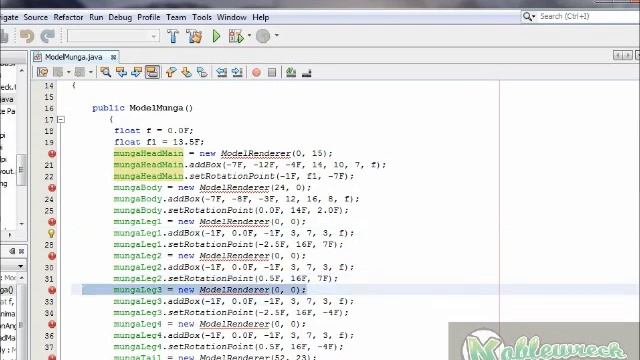Click the left panel horizontal scroll right arrow
The height and width of the screenshot is (360, 640).
pyautogui.click(x=10, y=235)
